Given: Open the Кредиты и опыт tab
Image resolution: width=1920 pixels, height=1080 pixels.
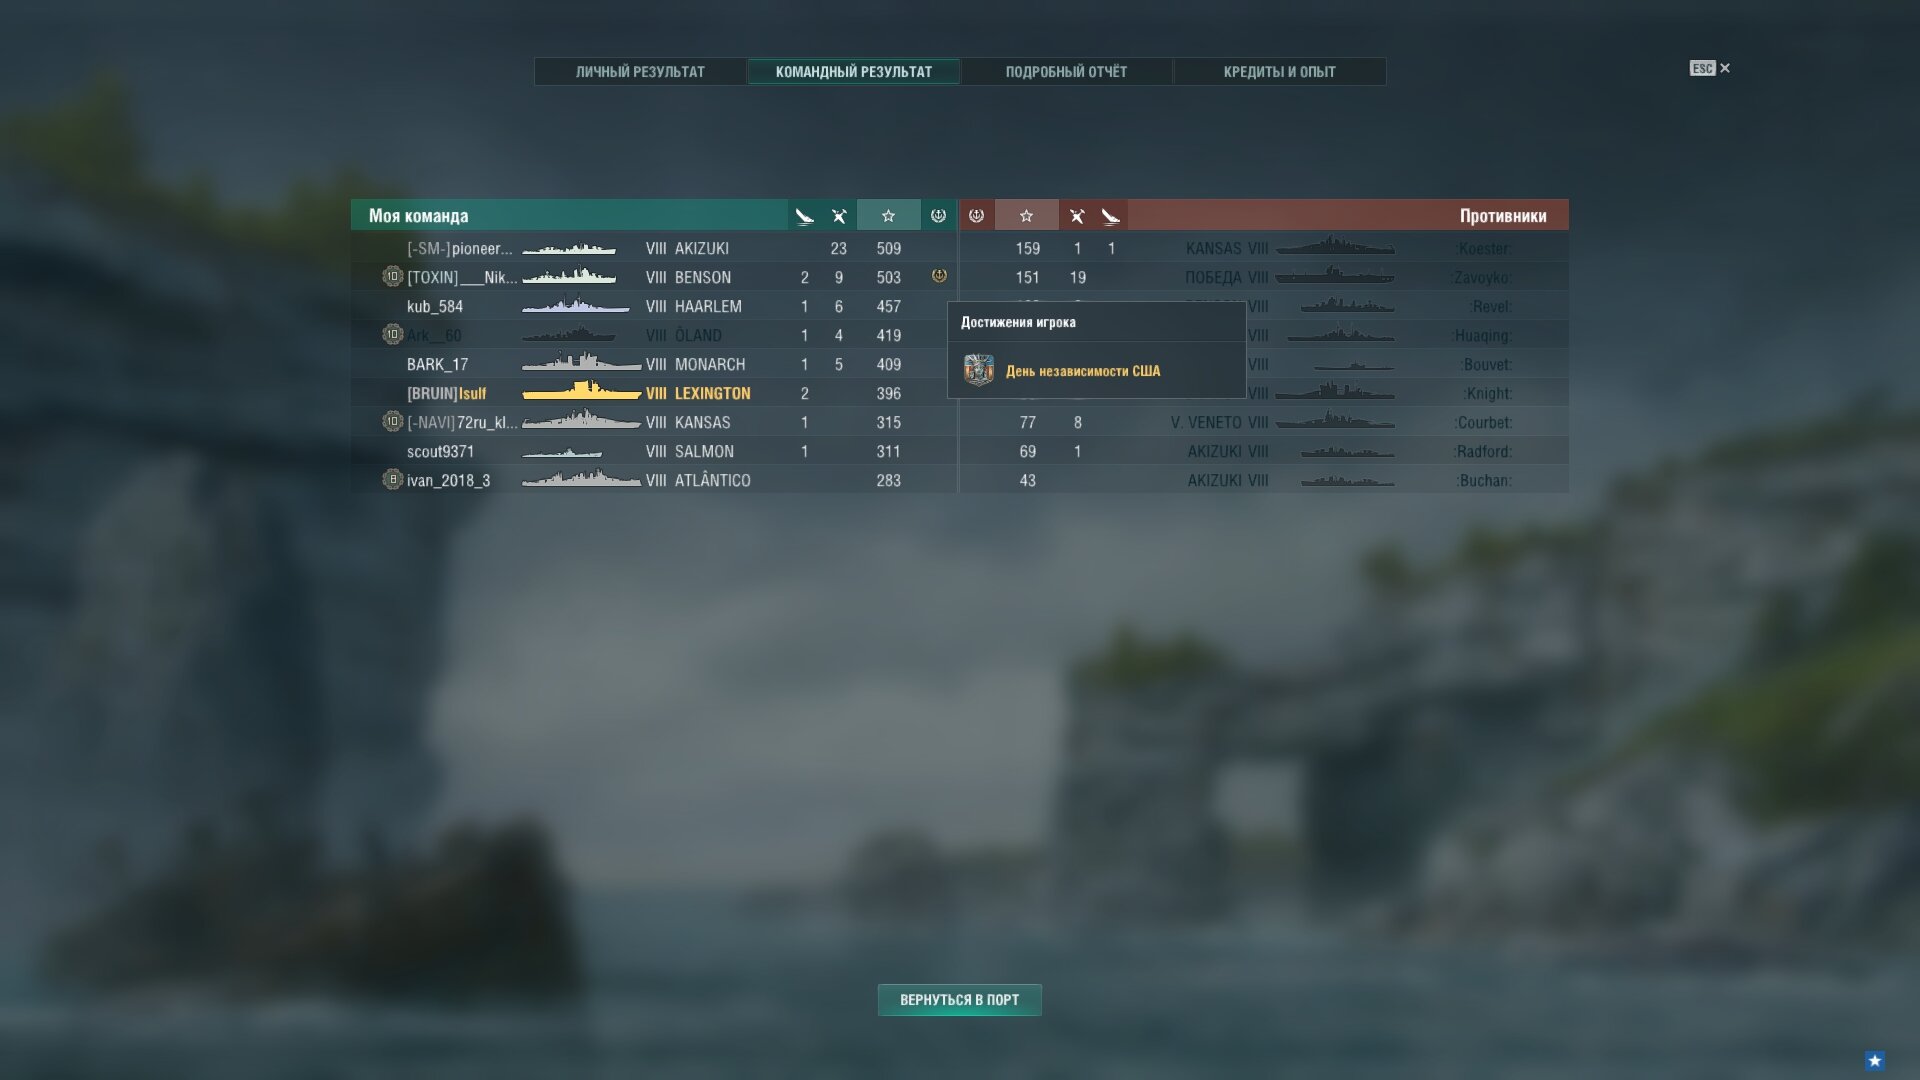Looking at the screenshot, I should point(1279,72).
